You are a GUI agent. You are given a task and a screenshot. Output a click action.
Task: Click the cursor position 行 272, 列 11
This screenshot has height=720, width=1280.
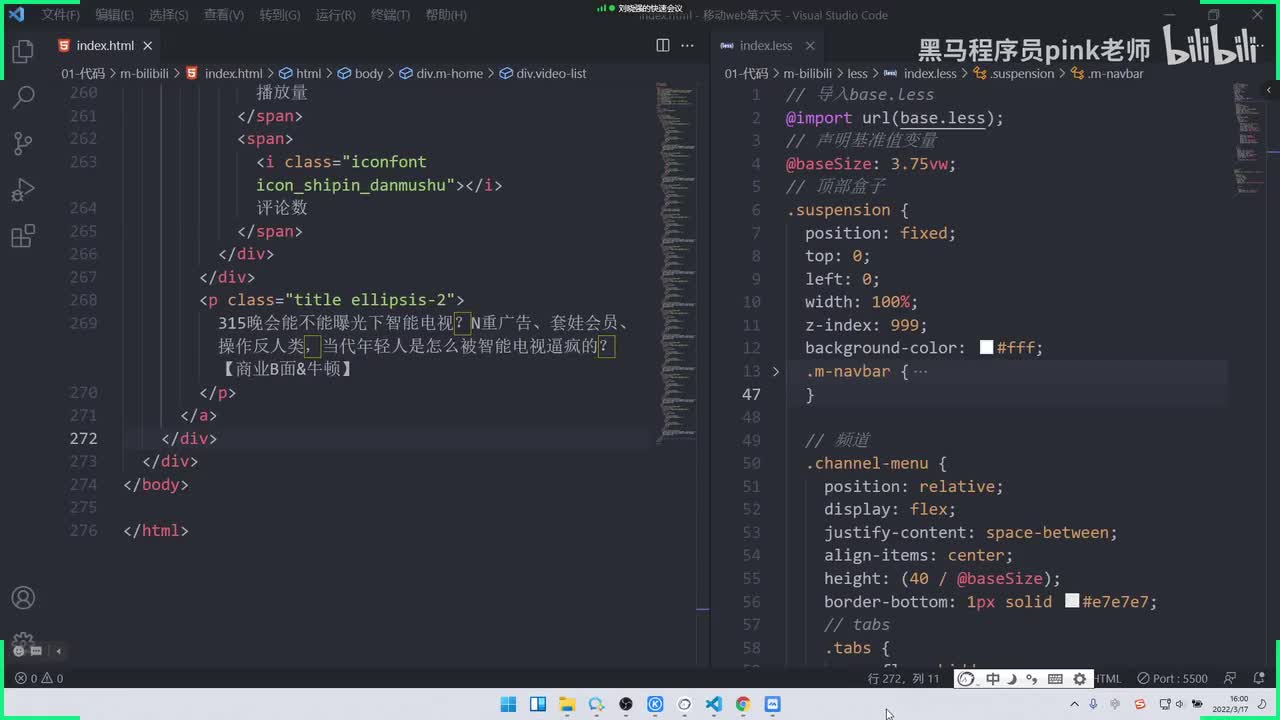tap(904, 678)
